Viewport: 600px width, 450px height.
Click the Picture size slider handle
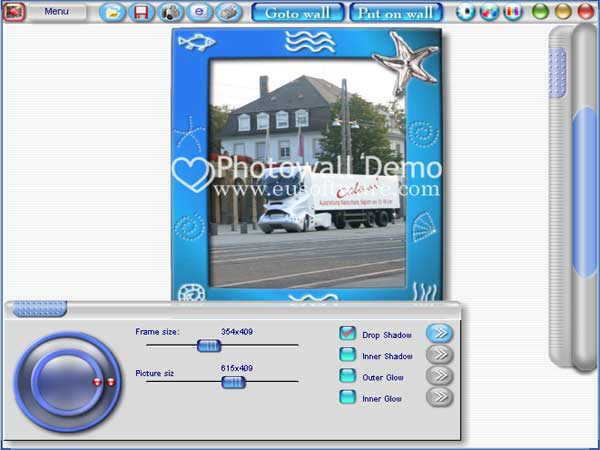233,382
